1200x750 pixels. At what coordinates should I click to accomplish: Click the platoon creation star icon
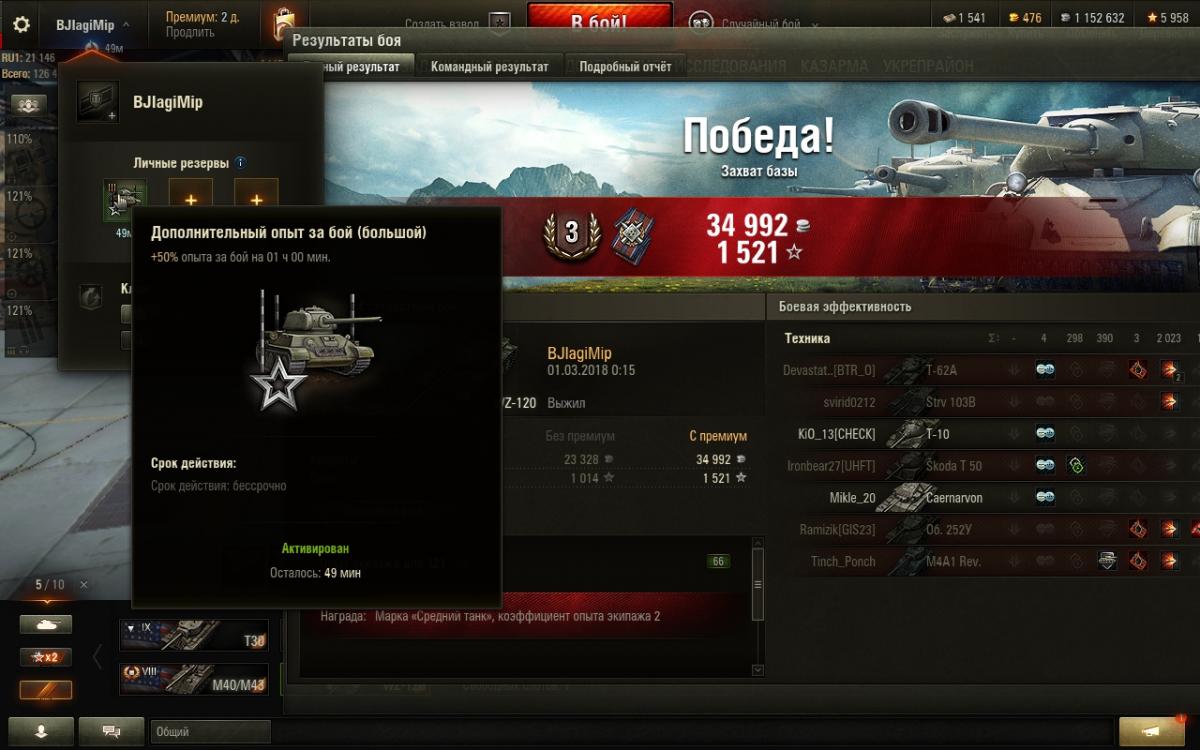click(x=500, y=23)
